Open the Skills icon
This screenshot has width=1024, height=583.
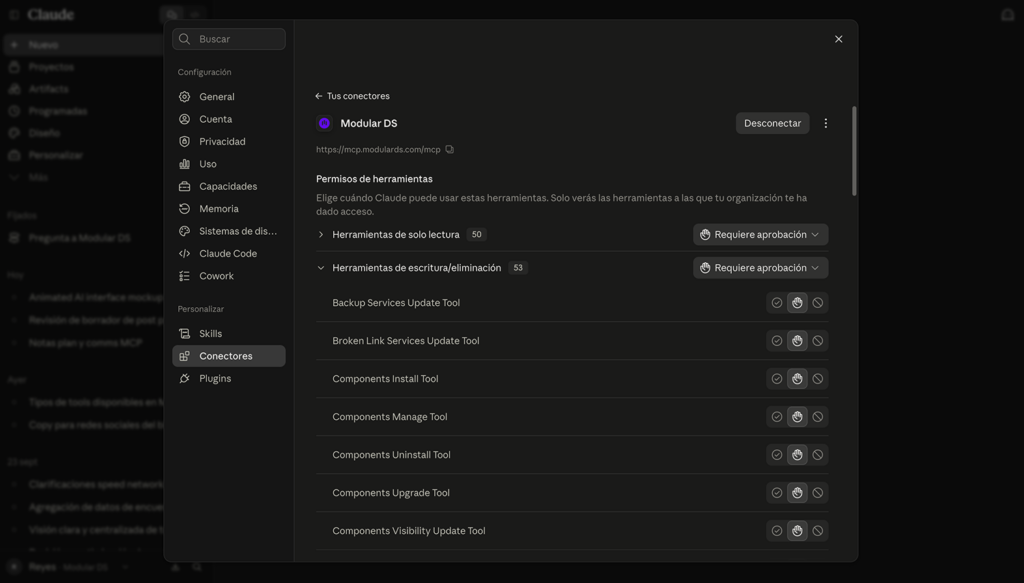coord(185,334)
